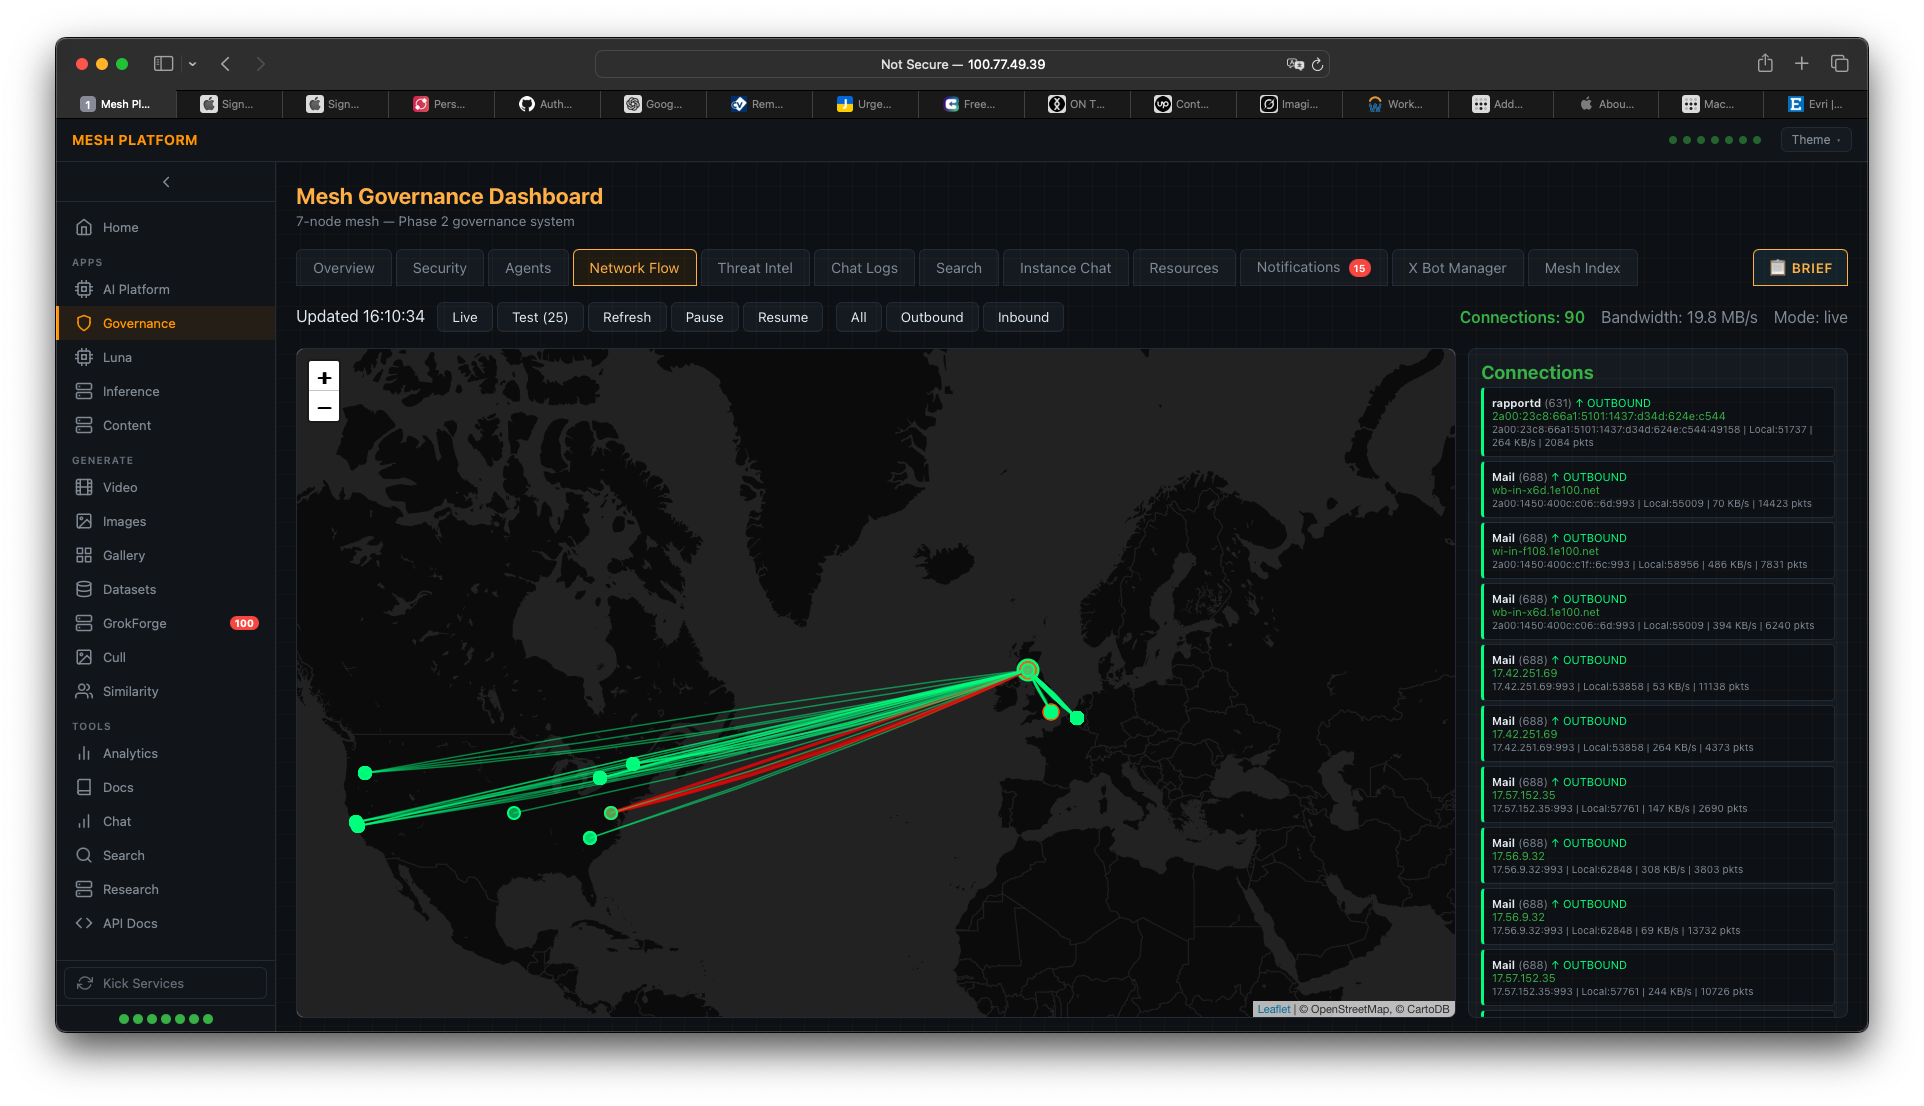Zoom in on the map
Image resolution: width=1924 pixels, height=1106 pixels.
(x=324, y=377)
